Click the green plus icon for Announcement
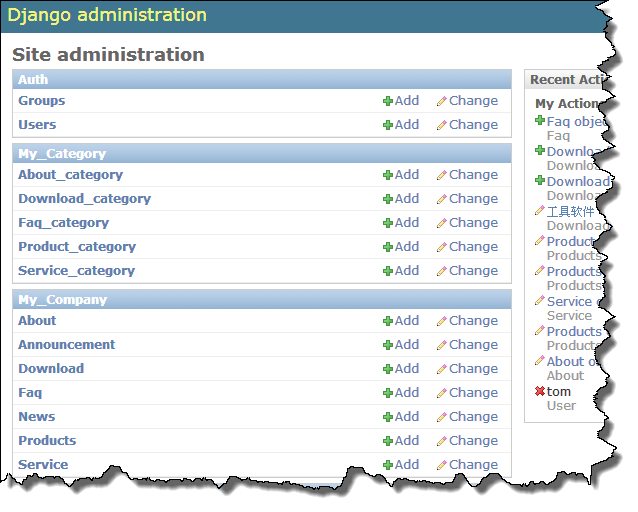 (x=388, y=345)
